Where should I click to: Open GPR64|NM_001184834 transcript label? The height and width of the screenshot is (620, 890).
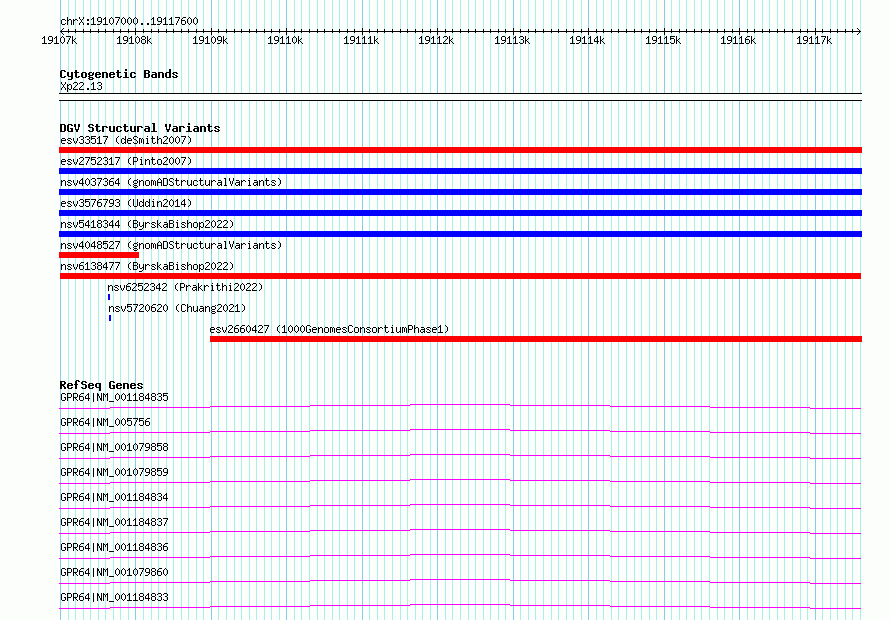[114, 497]
